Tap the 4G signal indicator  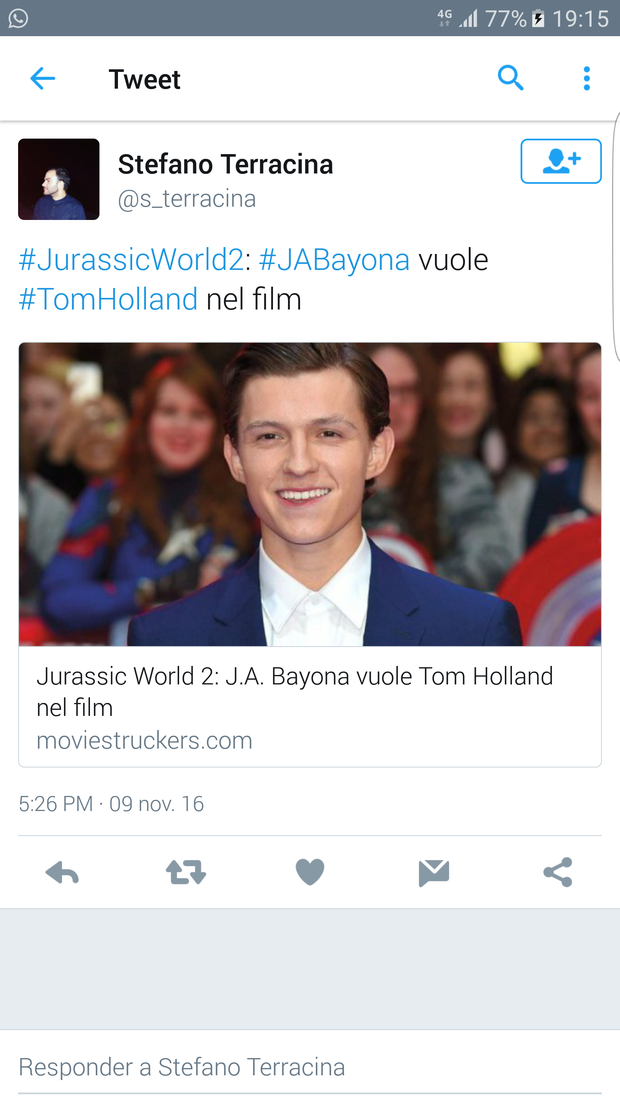(444, 18)
